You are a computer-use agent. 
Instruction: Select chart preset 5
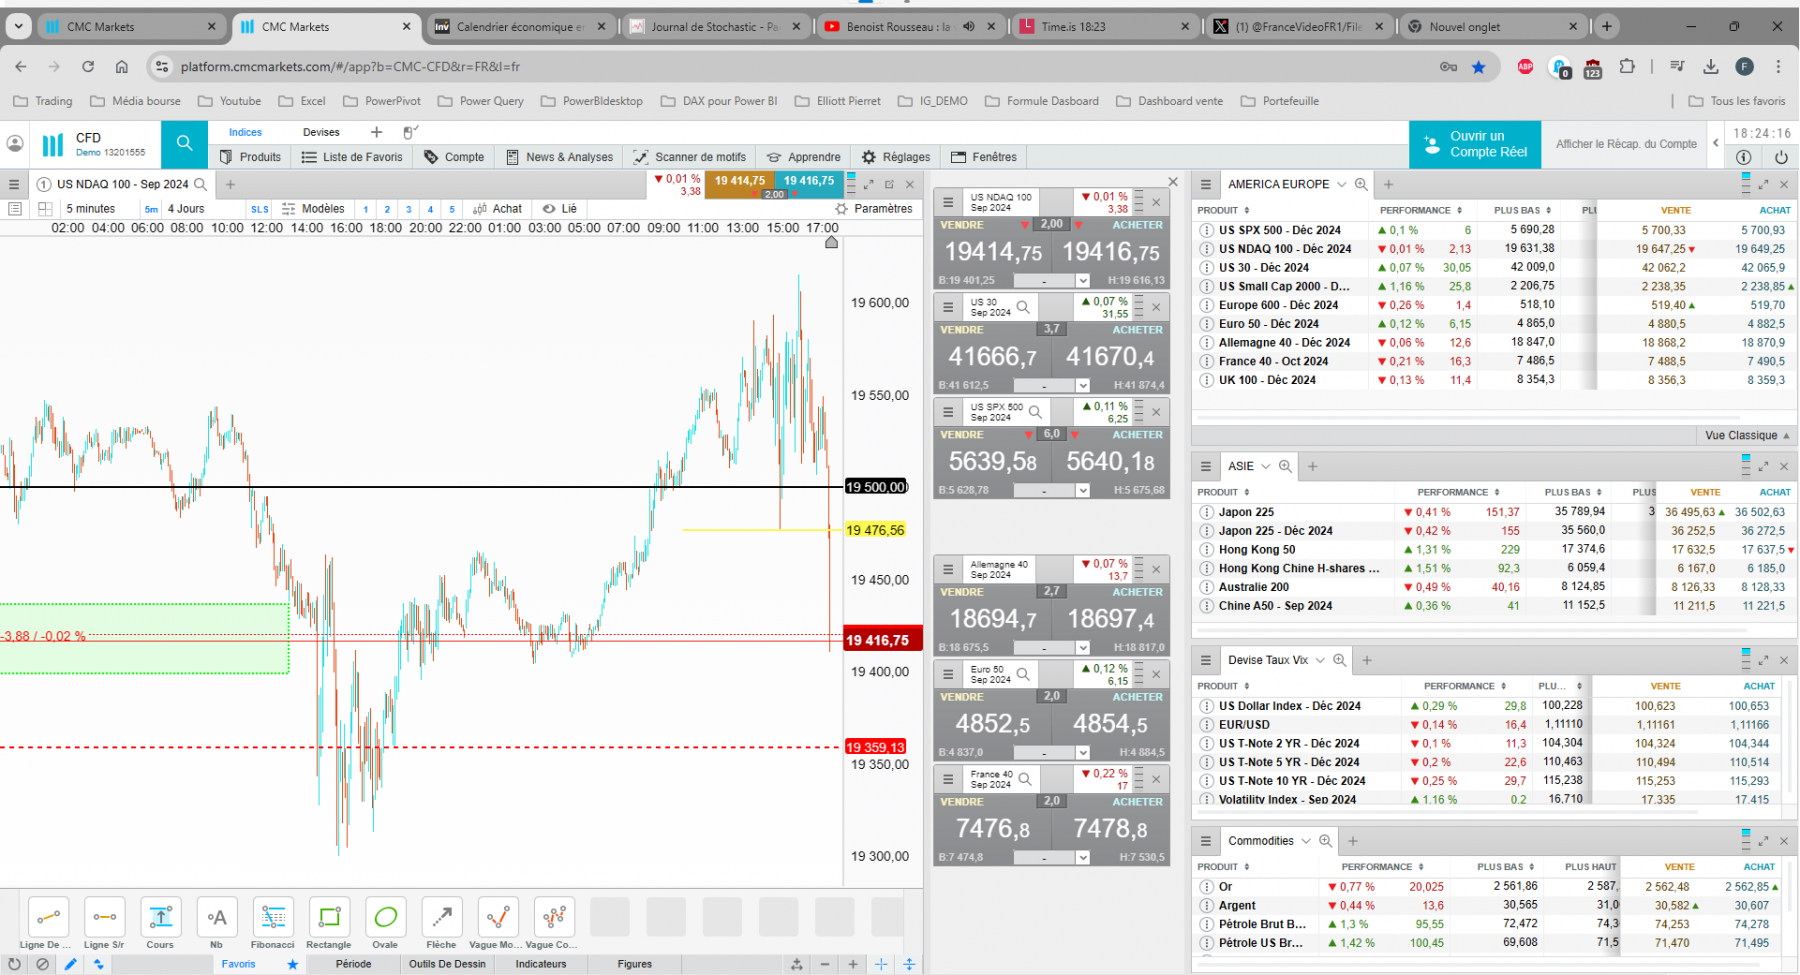[x=452, y=209]
